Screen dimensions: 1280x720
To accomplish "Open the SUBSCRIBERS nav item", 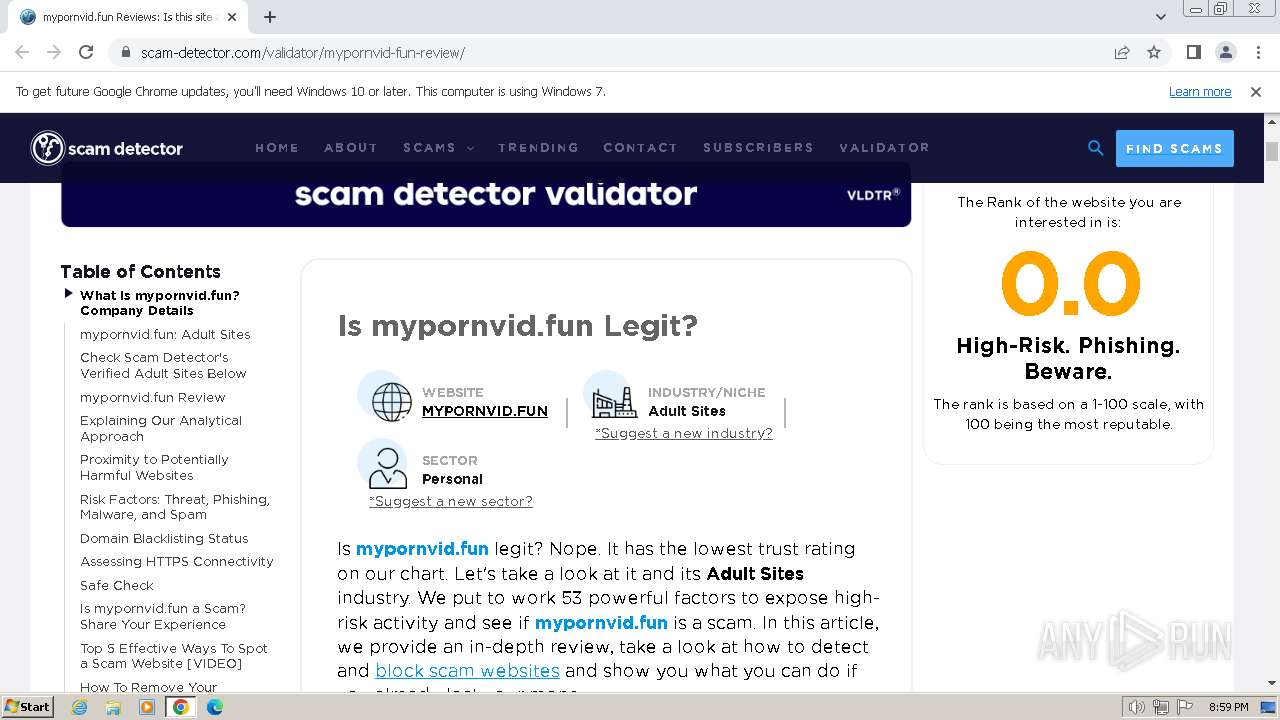I will [758, 147].
